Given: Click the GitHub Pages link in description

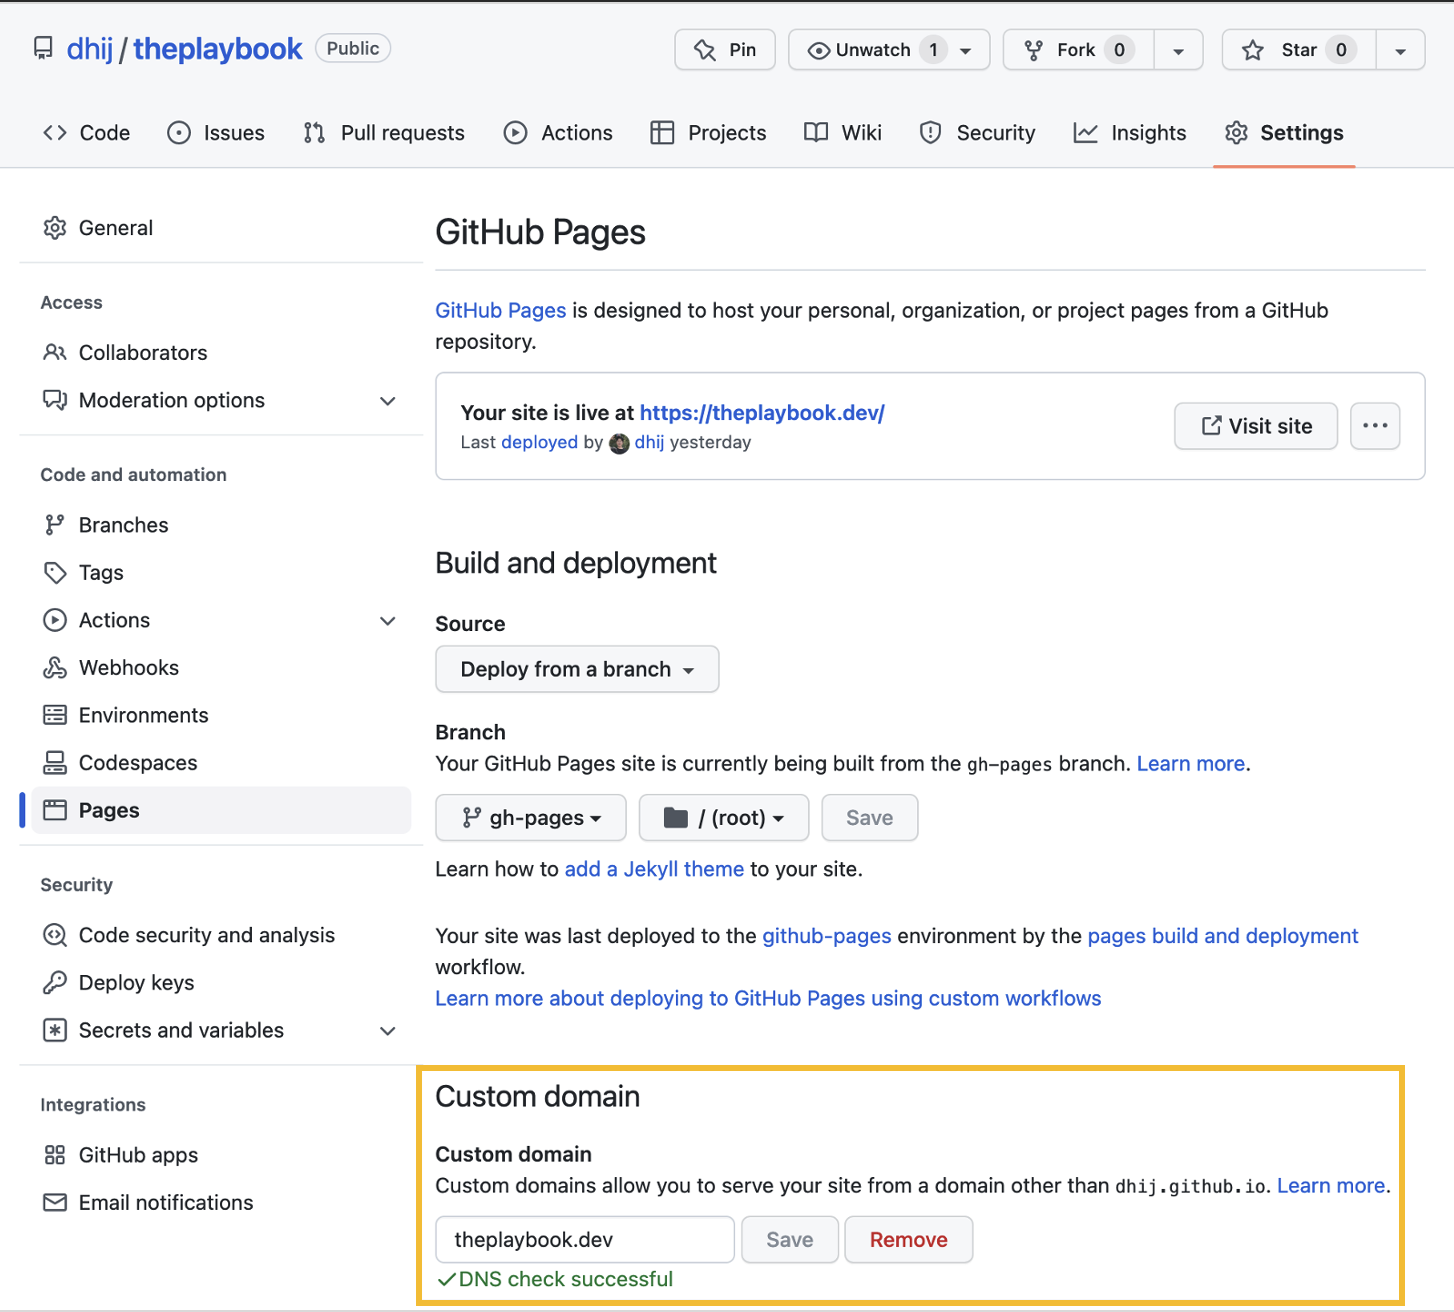Looking at the screenshot, I should coord(501,310).
